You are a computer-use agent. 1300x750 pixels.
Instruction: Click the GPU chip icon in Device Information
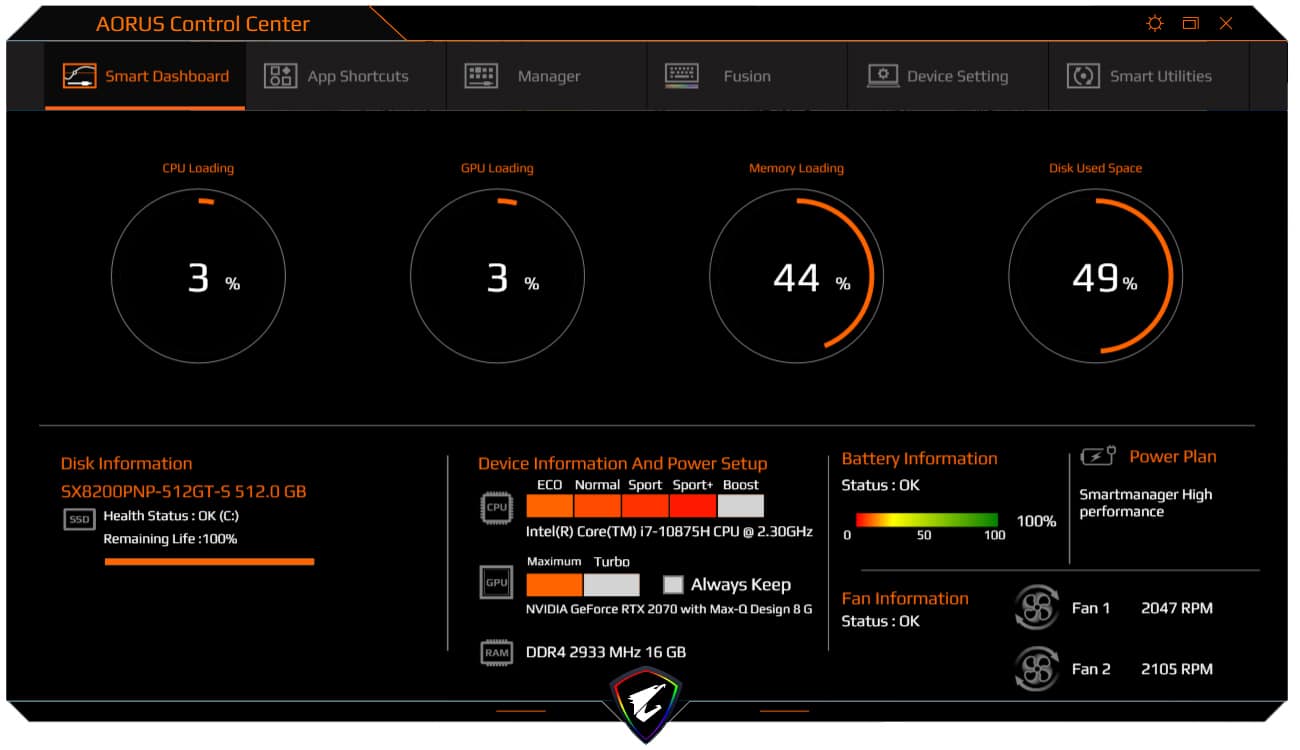[497, 582]
